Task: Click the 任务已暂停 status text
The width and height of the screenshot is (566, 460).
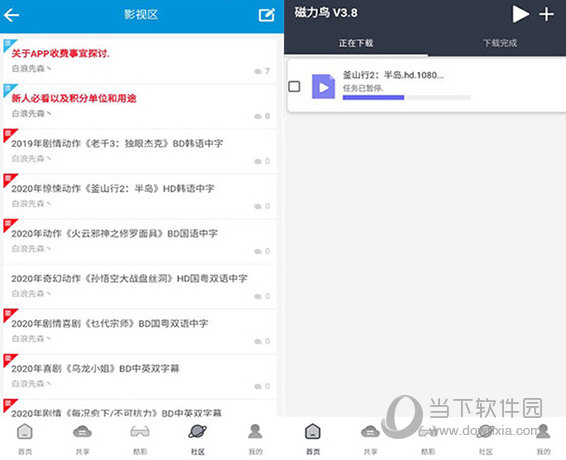Action: pyautogui.click(x=363, y=88)
